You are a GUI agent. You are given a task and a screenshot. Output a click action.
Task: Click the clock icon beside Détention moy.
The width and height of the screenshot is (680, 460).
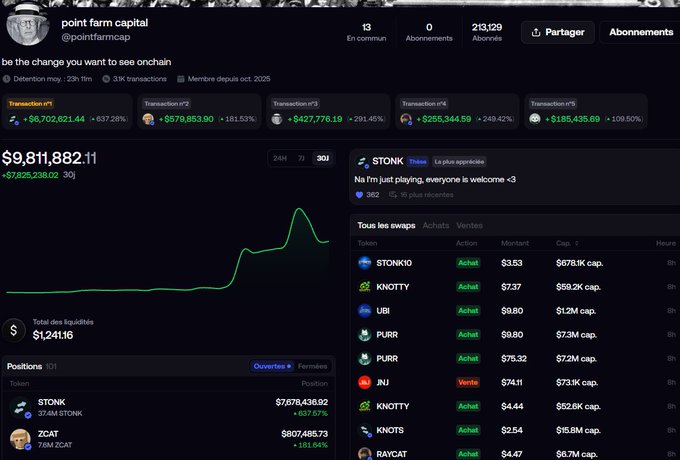(x=7, y=79)
